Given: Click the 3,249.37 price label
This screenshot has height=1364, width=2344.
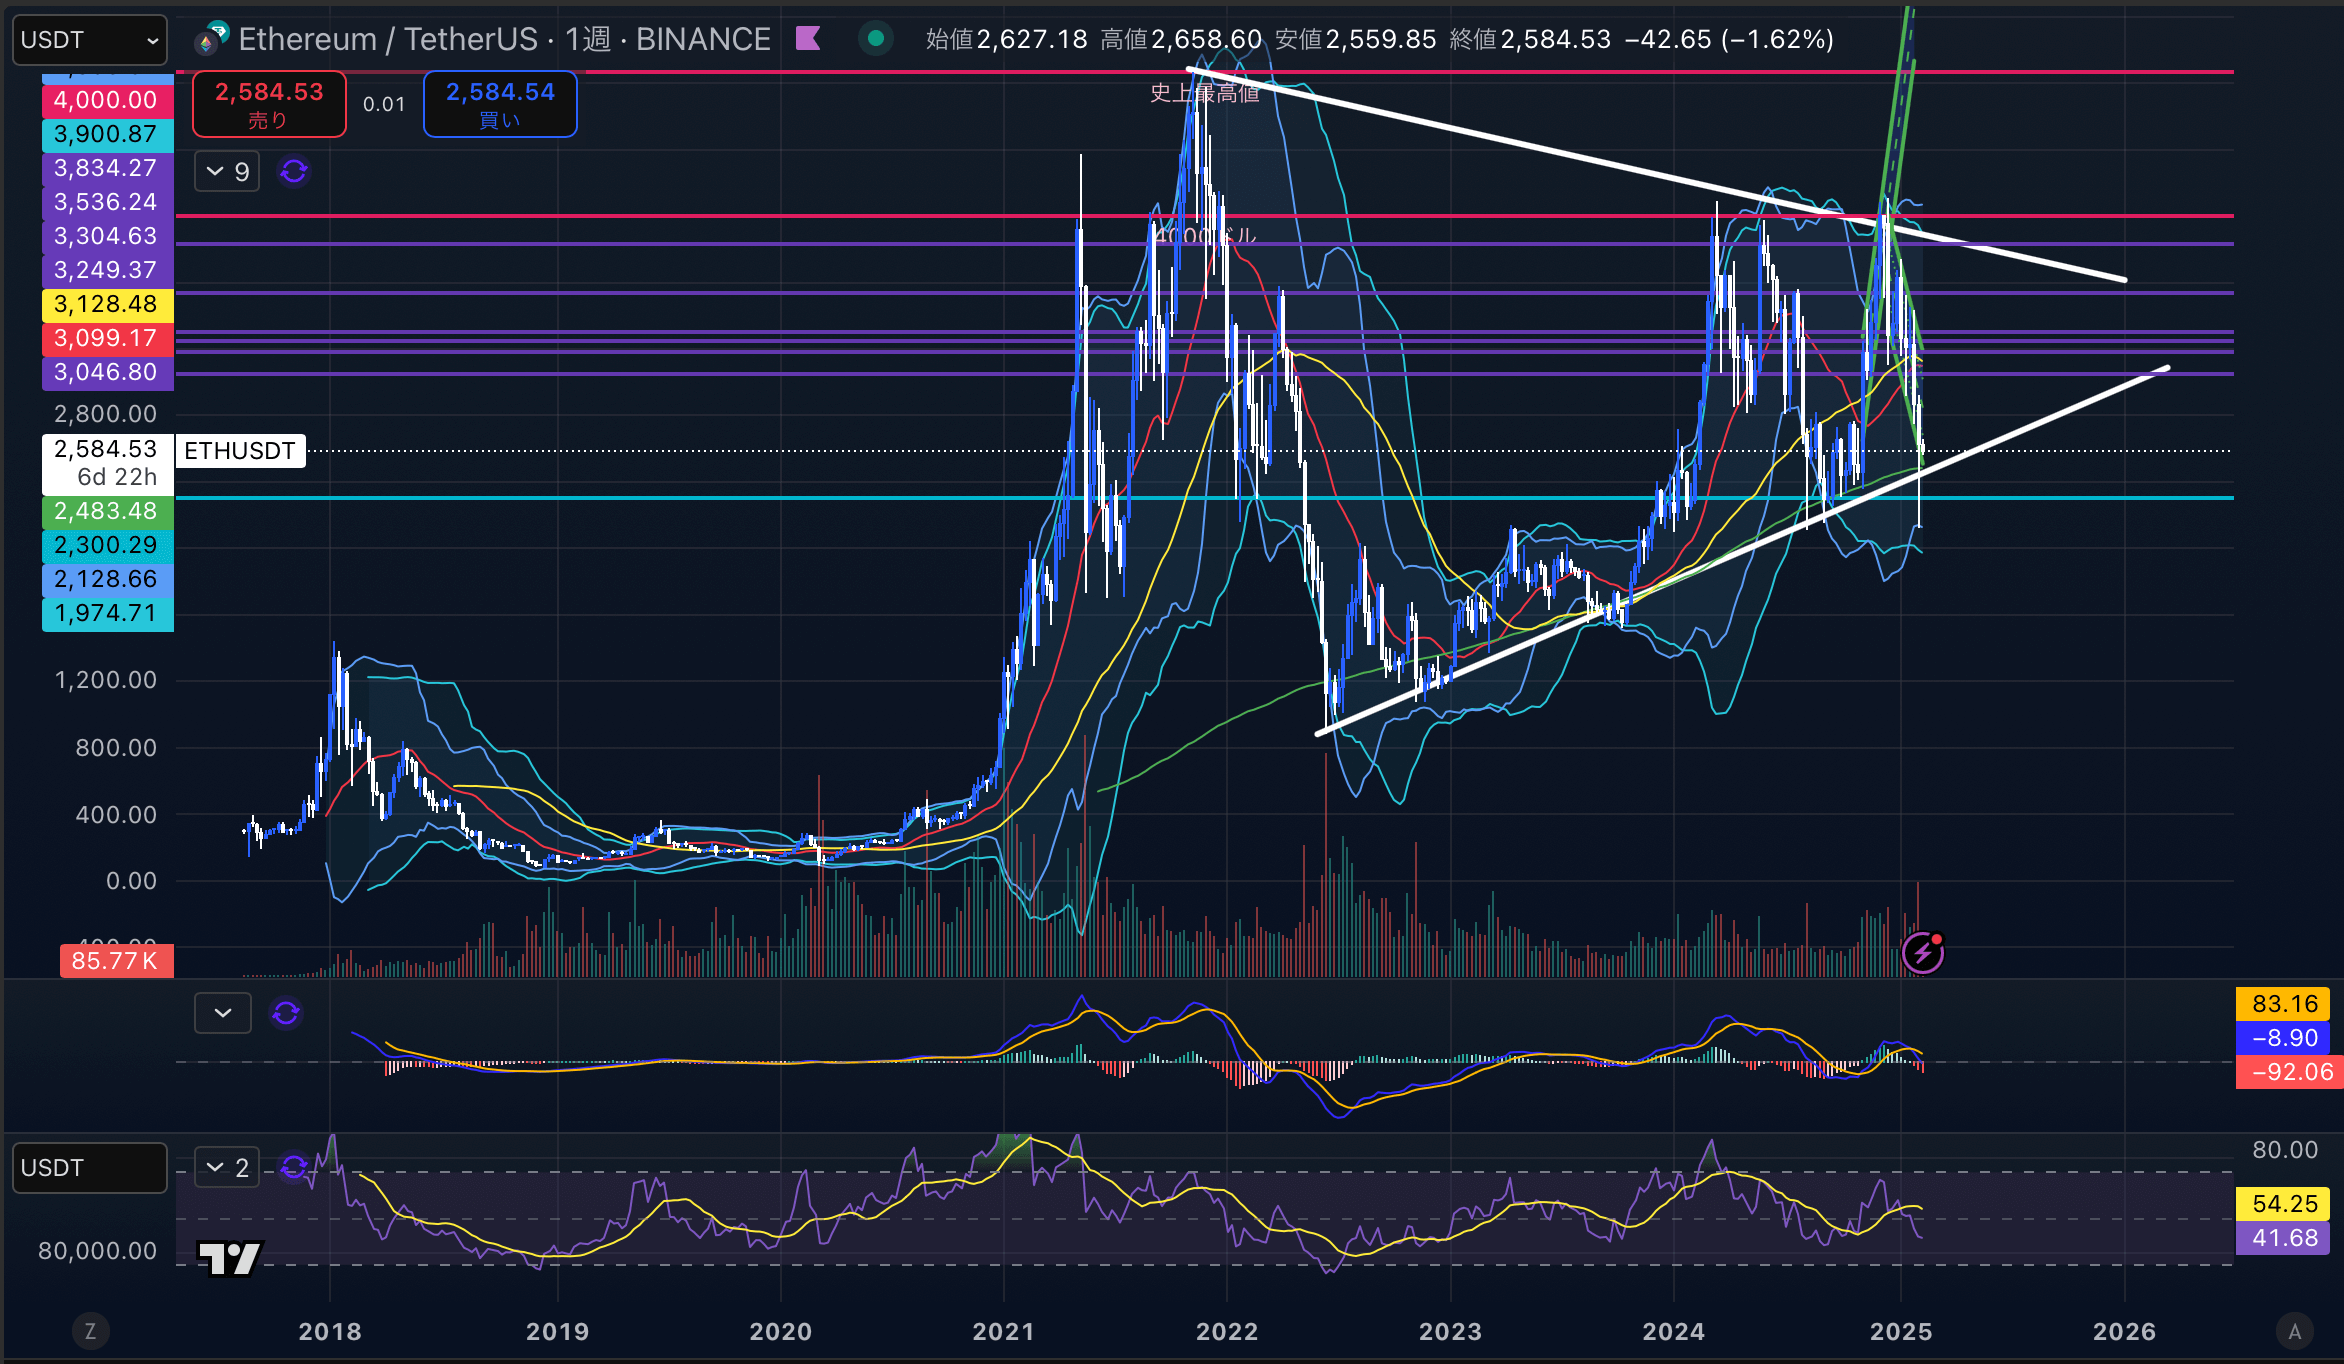Looking at the screenshot, I should click(x=107, y=270).
